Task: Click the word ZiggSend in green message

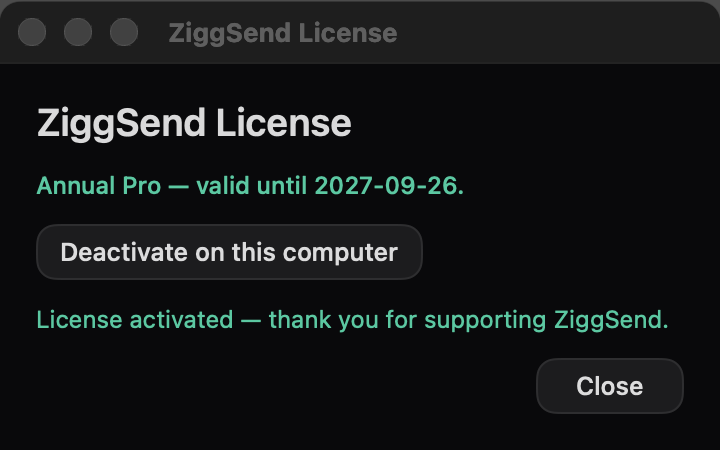Action: [611, 320]
